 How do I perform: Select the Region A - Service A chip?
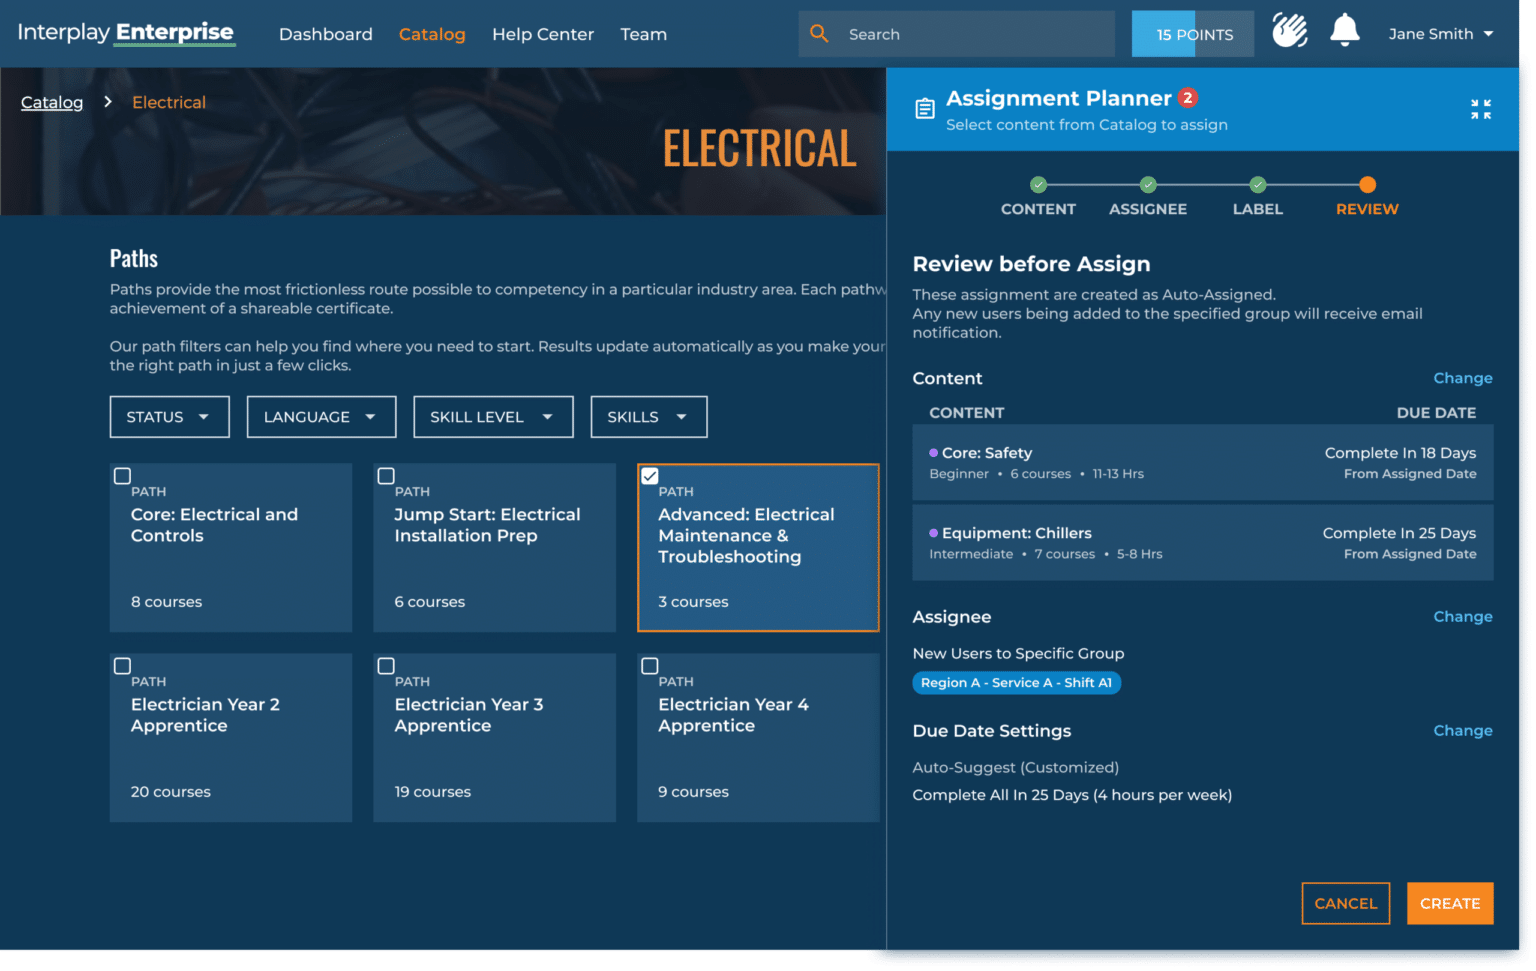pos(1016,682)
